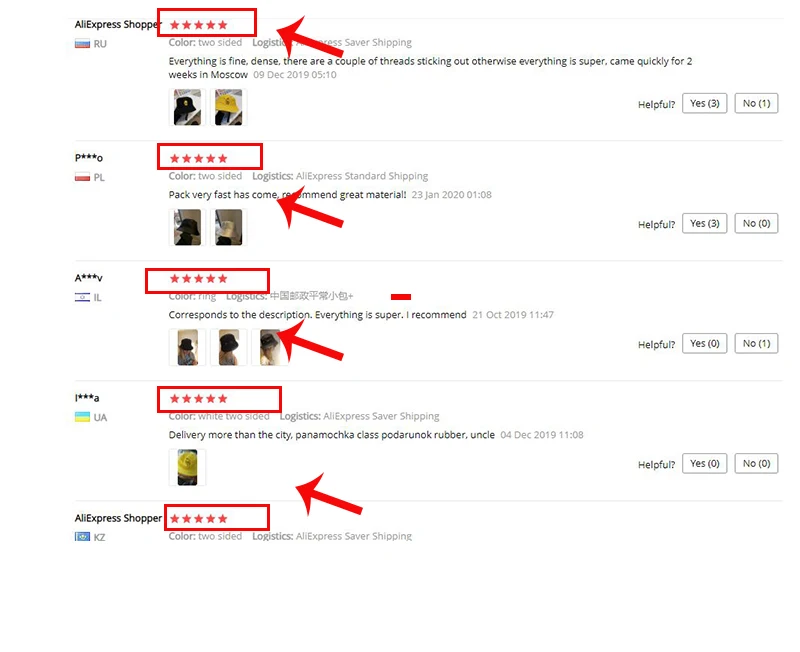This screenshot has width=800, height=652.
Task: Vote Yes (3) on P***o's review
Action: point(705,223)
